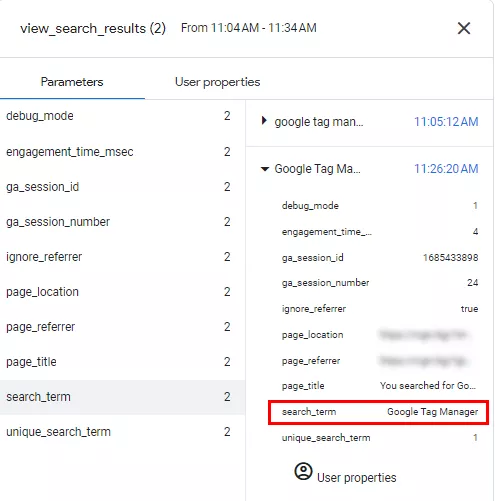This screenshot has width=495, height=501.
Task: Click the User properties label below event details
Action: click(357, 478)
